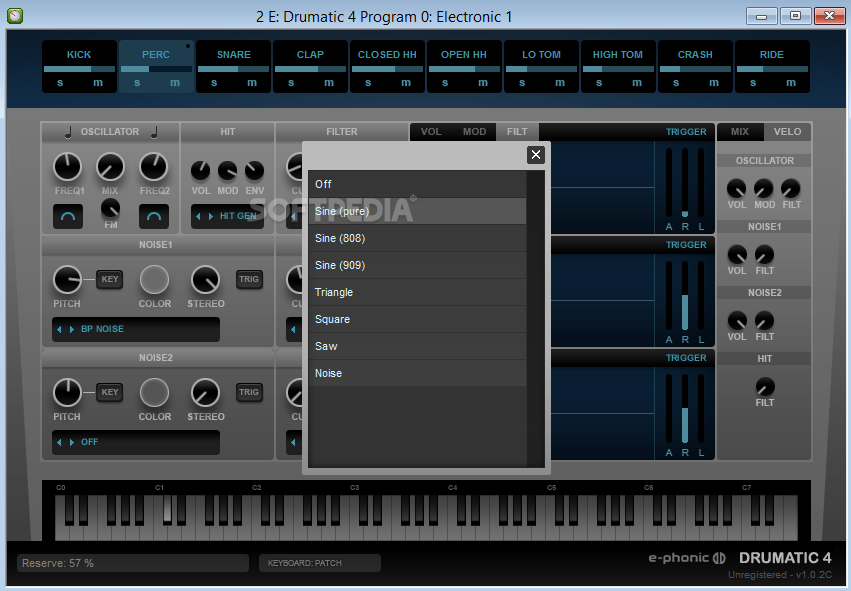Screen dimensions: 851x591
Task: Click the NOISE2 COLOR knob
Action: coord(154,392)
